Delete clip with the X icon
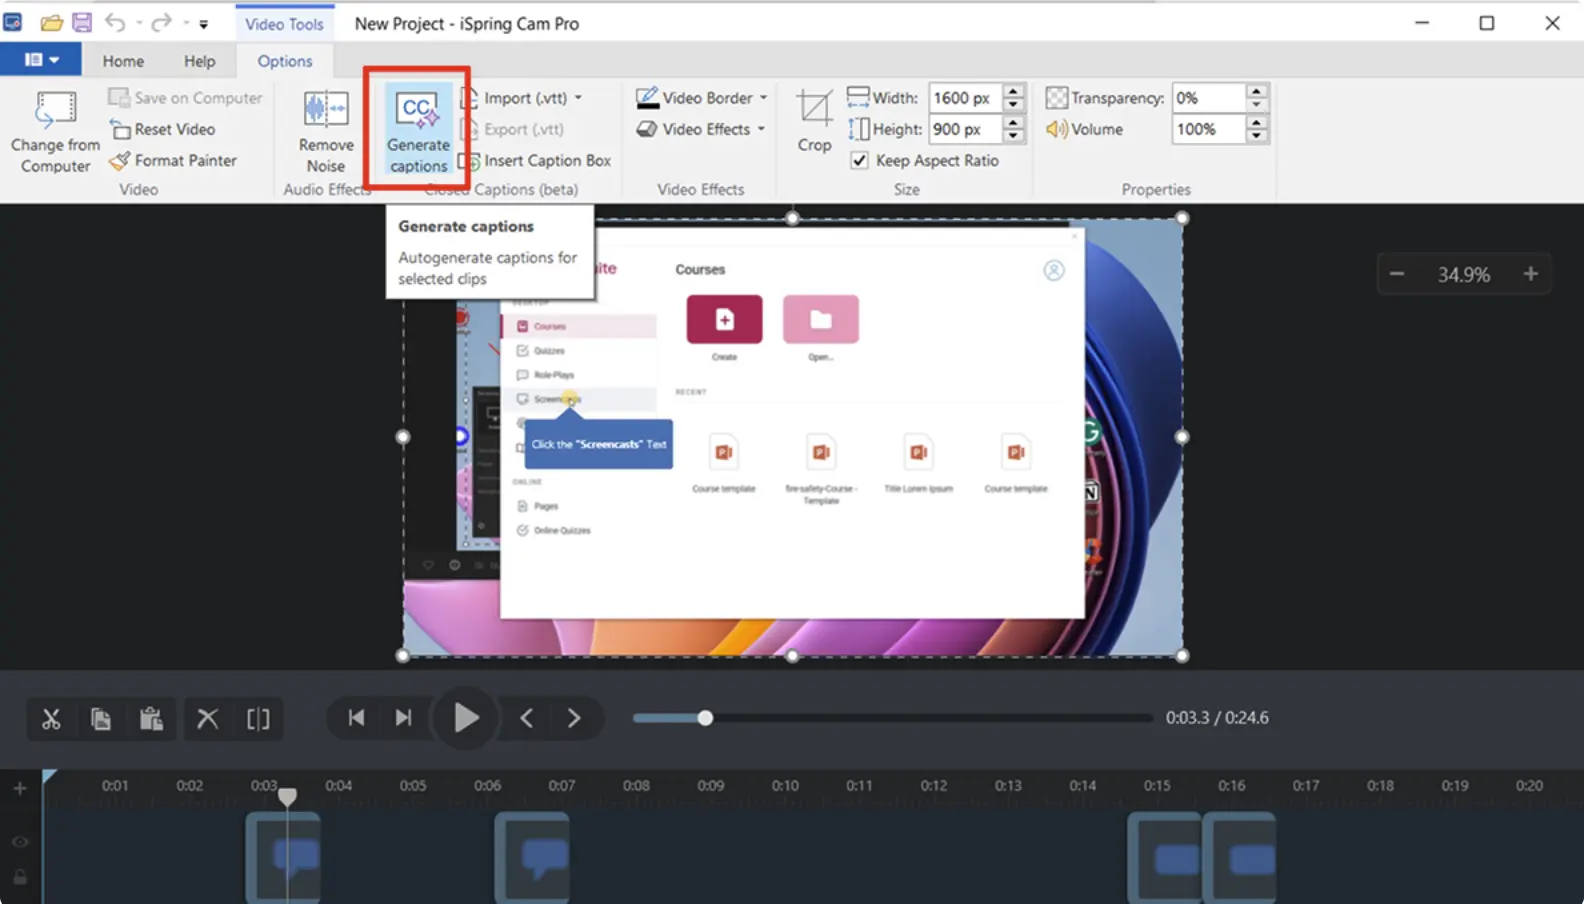This screenshot has width=1584, height=904. point(208,719)
